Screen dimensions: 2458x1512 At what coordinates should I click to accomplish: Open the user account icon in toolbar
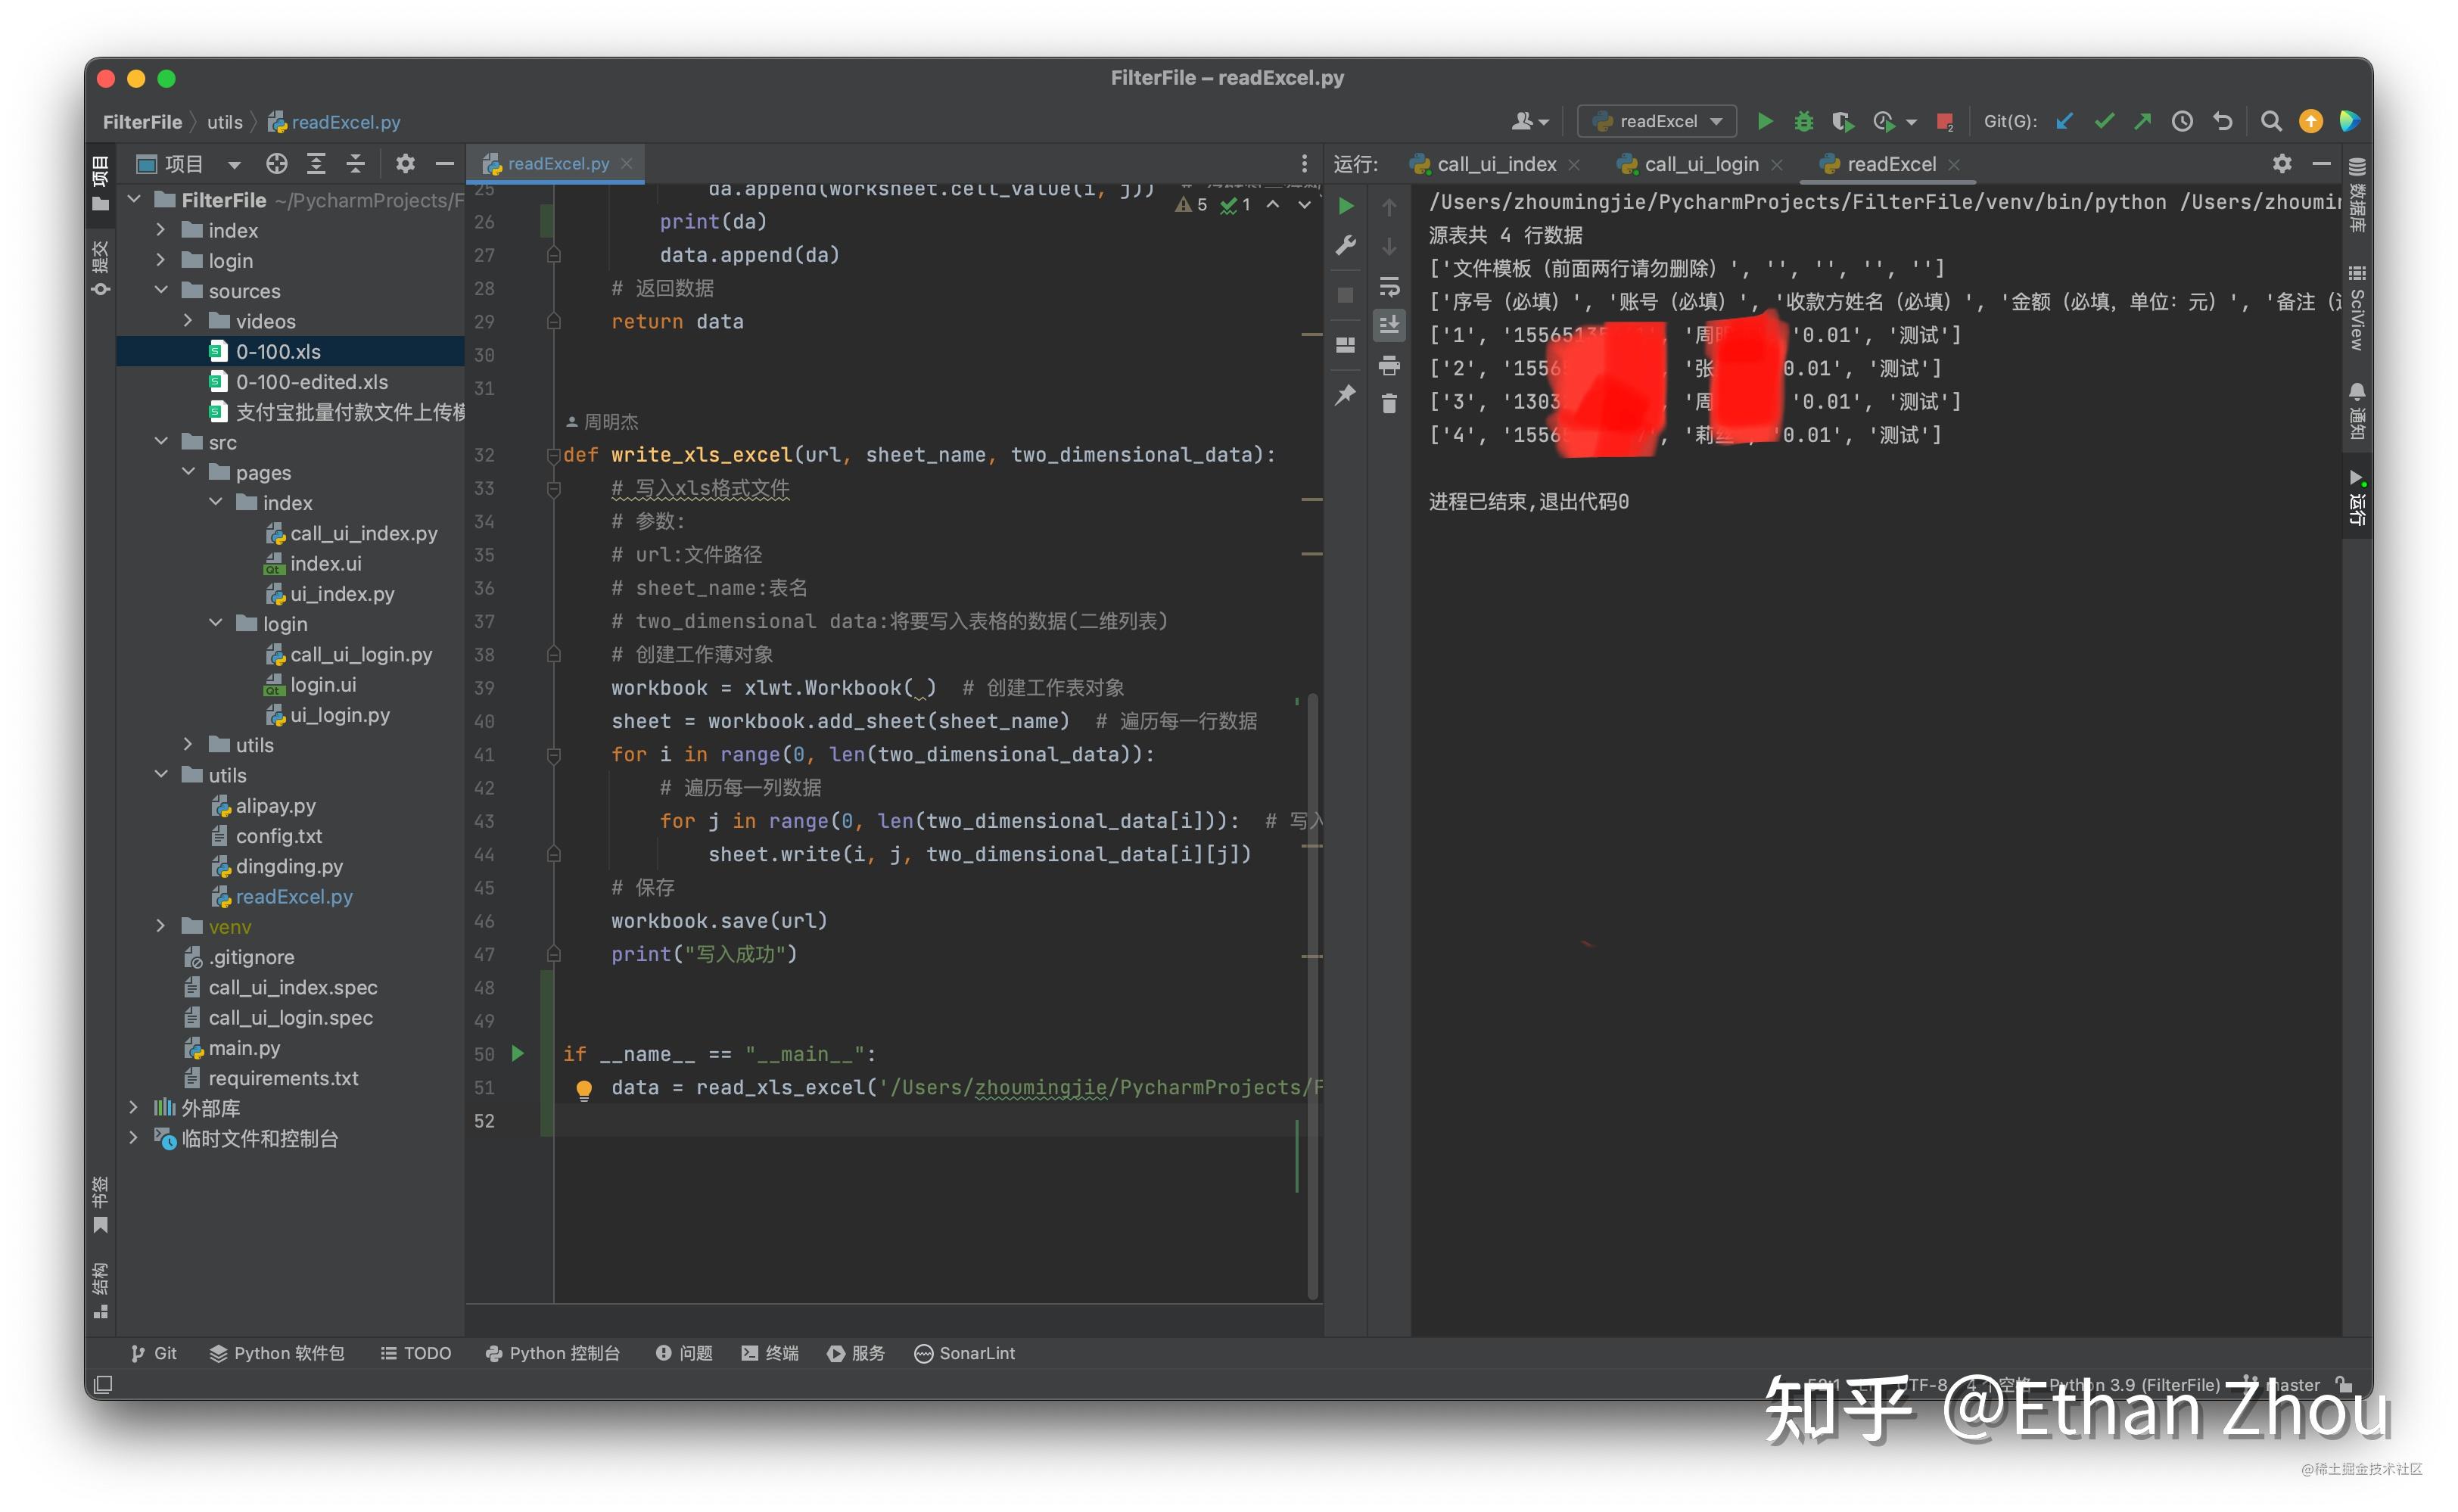pos(1529,121)
